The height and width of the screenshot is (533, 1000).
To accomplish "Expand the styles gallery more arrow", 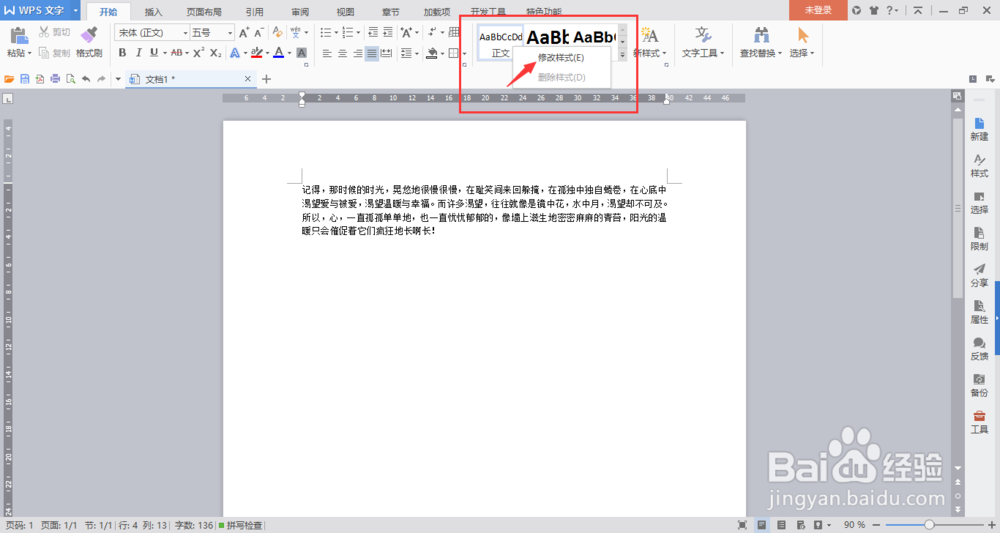I will [x=622, y=55].
